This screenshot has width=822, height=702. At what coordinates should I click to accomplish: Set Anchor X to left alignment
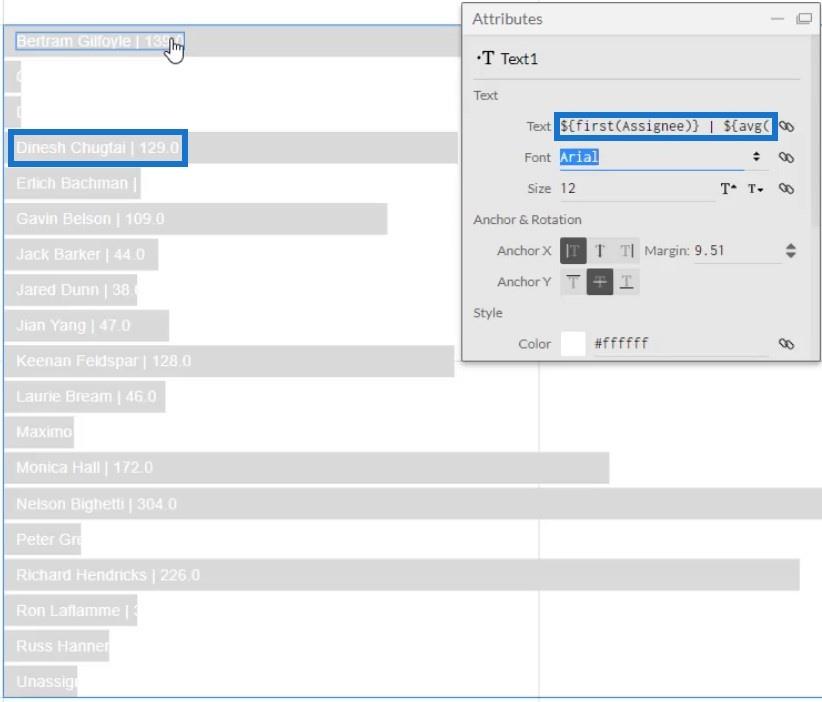point(573,251)
